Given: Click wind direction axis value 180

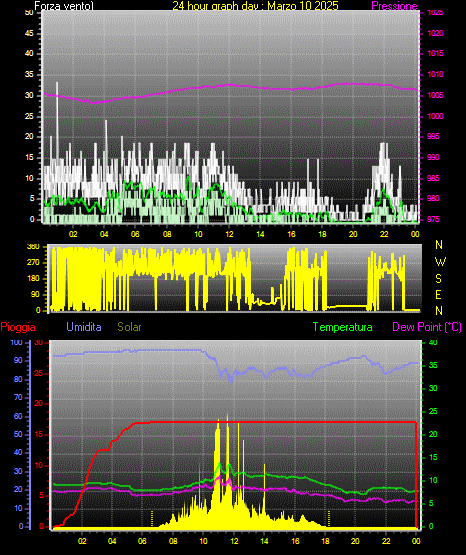Looking at the screenshot, I should point(33,279).
